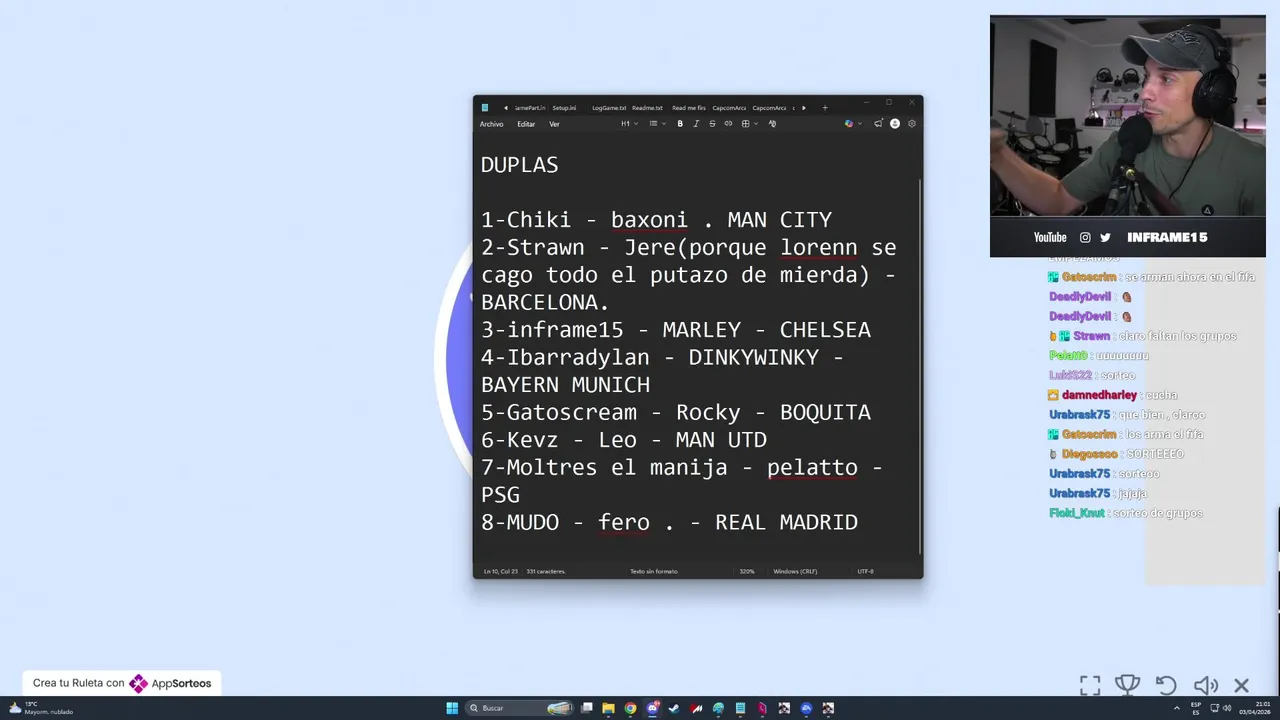Open the EA app from taskbar
The image size is (1280, 720).
[806, 708]
